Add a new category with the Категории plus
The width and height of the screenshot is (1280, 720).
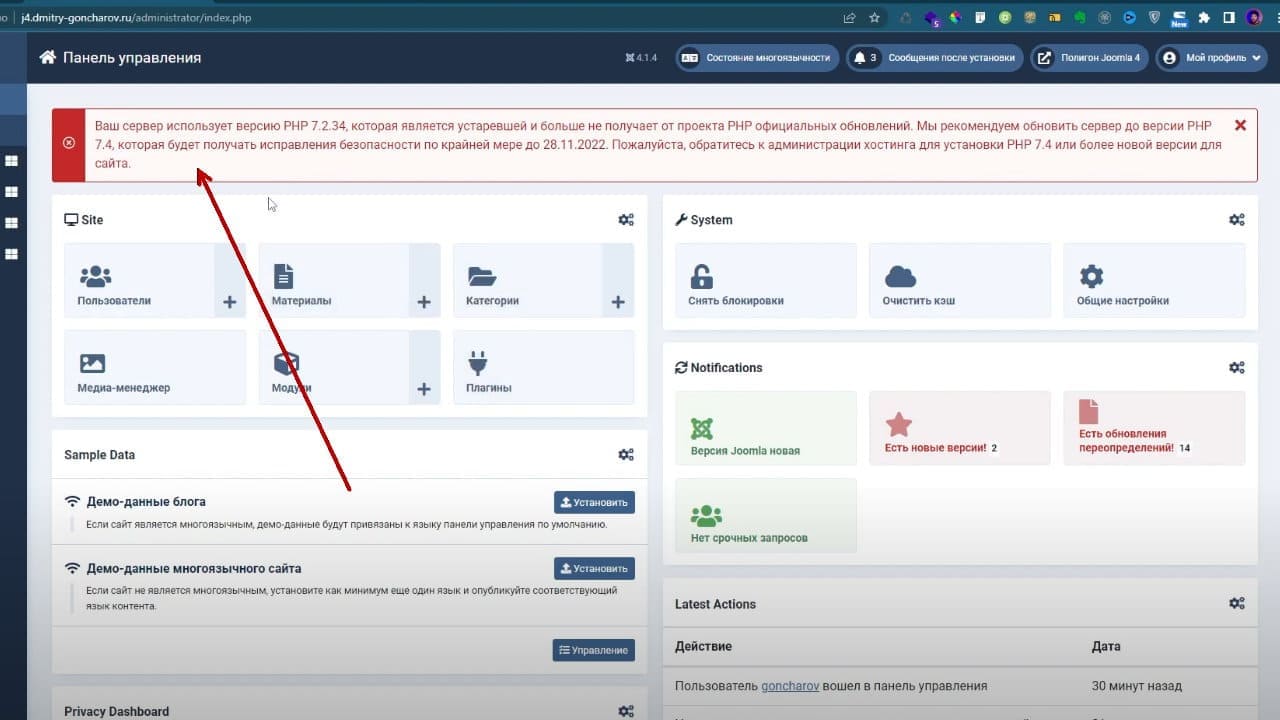click(618, 281)
